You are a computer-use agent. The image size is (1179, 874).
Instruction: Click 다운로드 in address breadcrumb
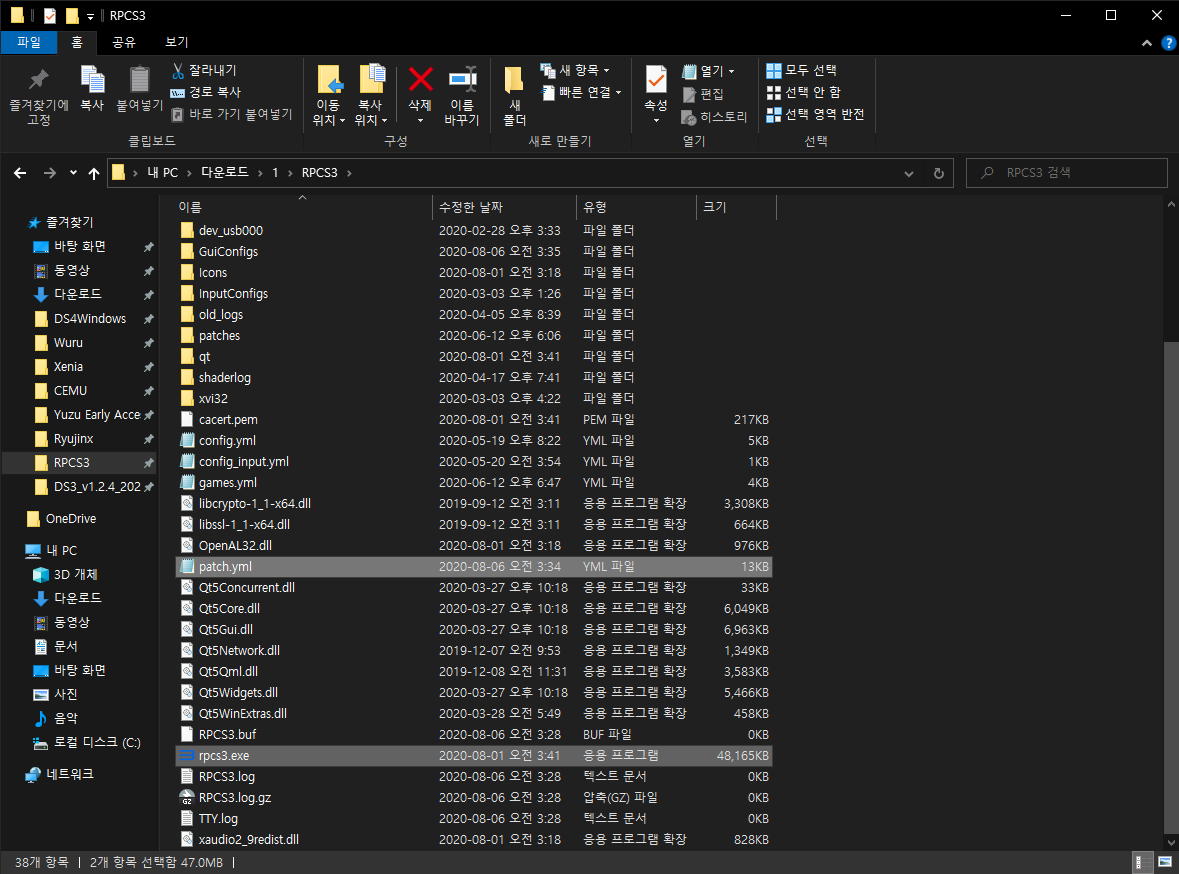[225, 173]
